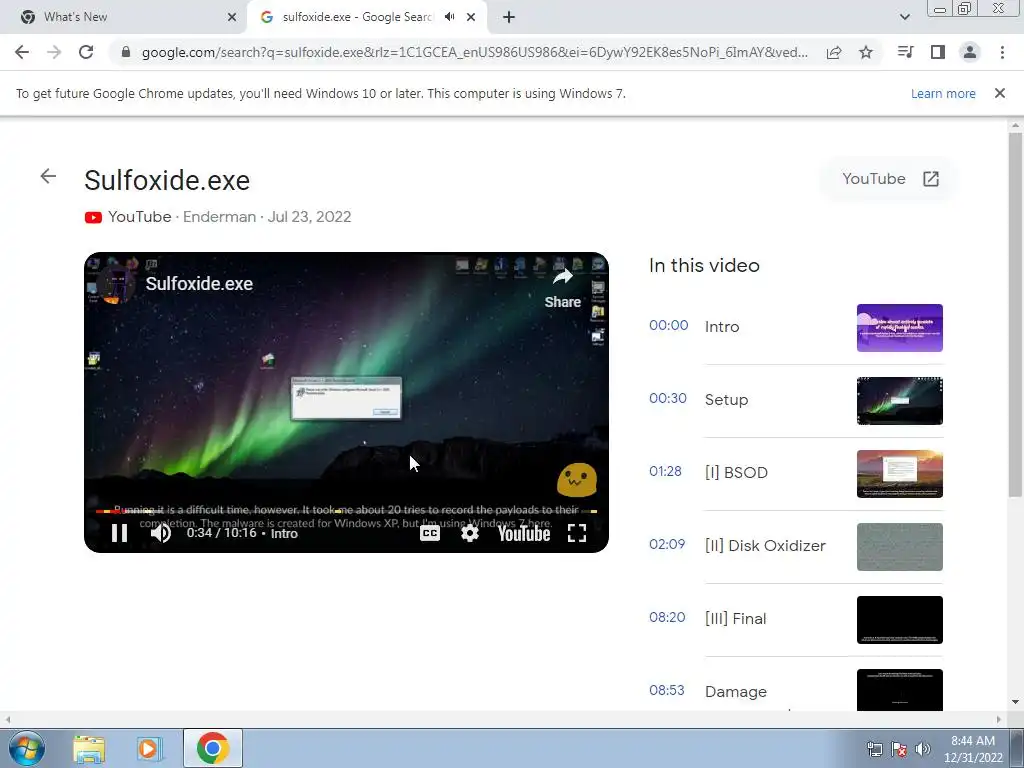Screen dimensions: 1024x768
Task: Reload the page in Chrome
Action: [86, 52]
